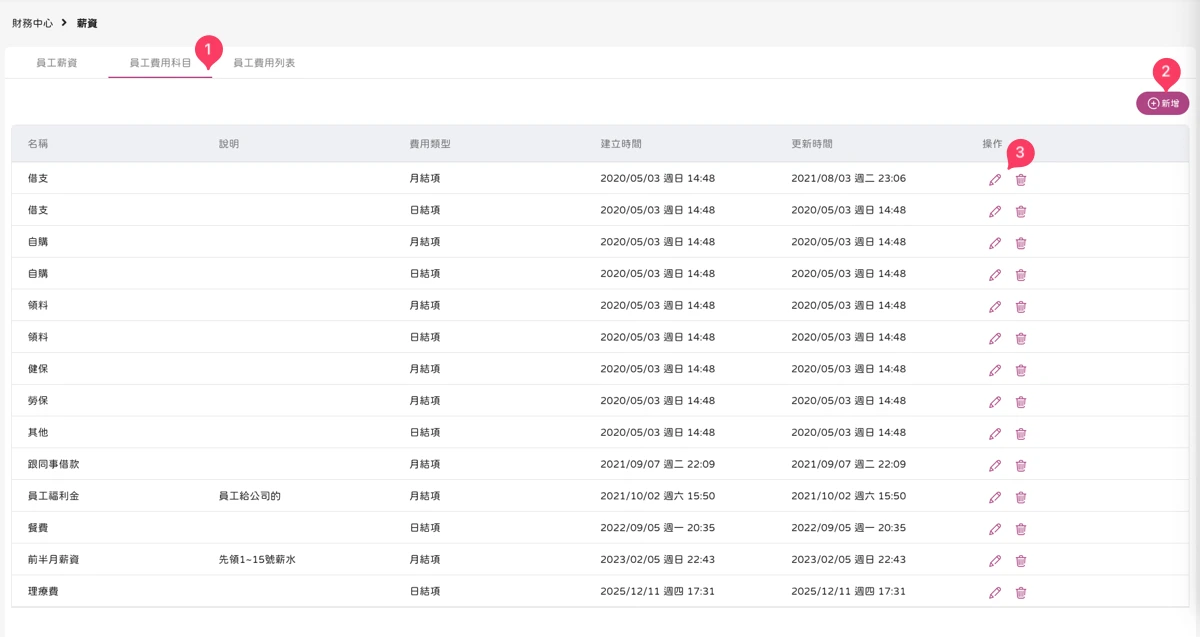Delete the 領料 日結項 row
The width and height of the screenshot is (1200, 637).
pos(1021,338)
